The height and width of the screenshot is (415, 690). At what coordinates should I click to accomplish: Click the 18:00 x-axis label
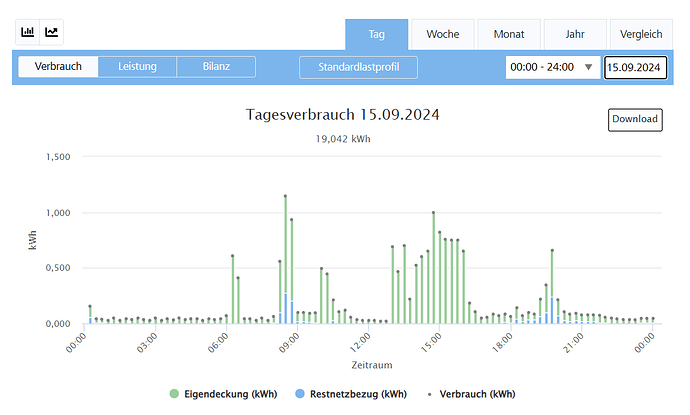(502, 343)
